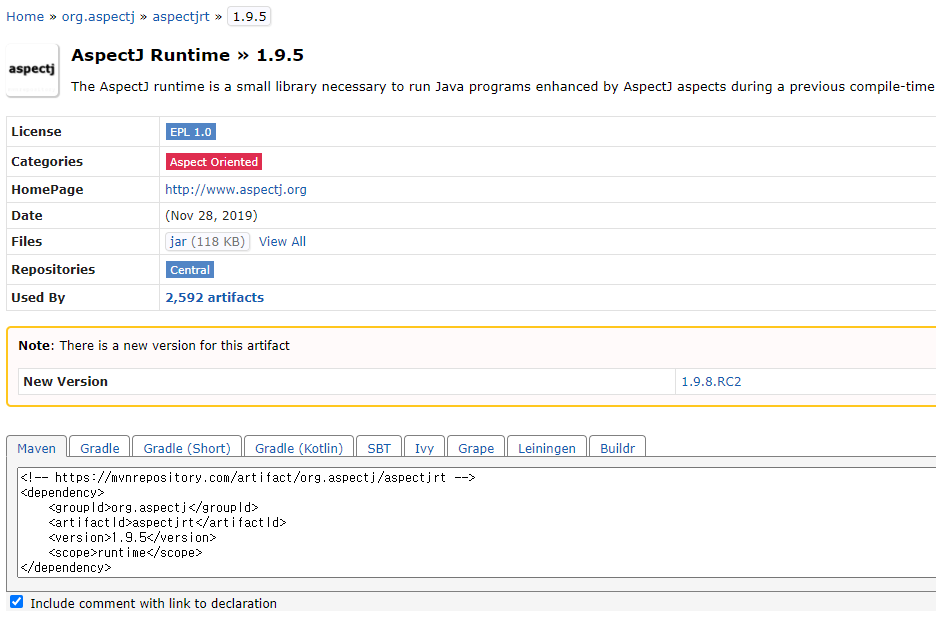This screenshot has height=624, width=936.
Task: Switch to the SBT tab
Action: [x=379, y=448]
